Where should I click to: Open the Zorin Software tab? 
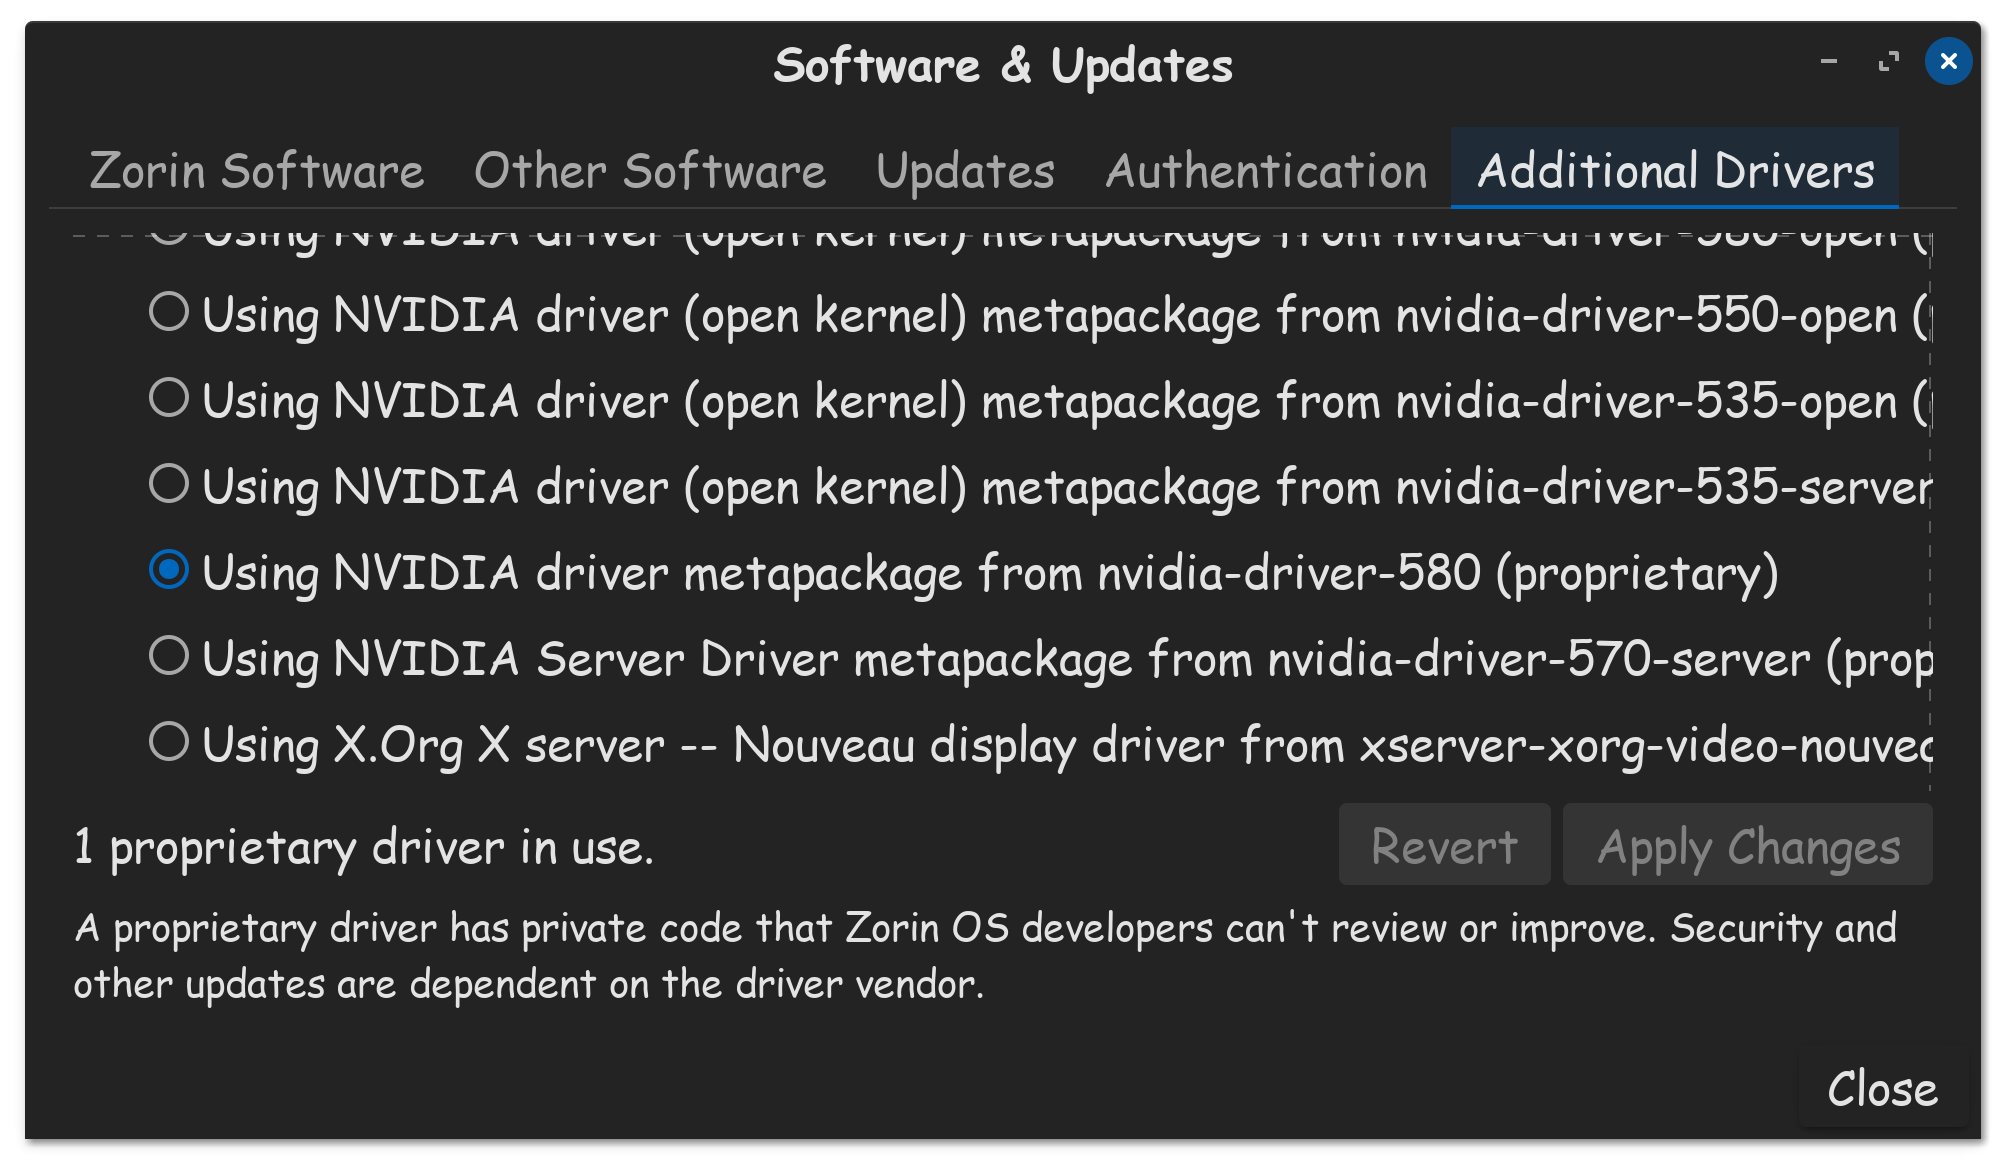257,171
